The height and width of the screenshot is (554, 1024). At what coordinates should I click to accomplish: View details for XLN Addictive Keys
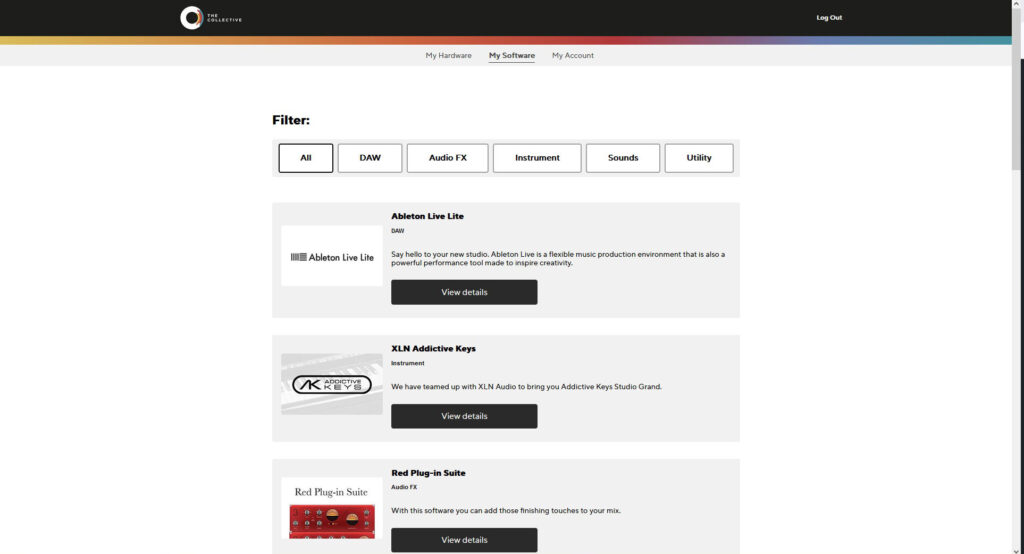click(x=464, y=416)
